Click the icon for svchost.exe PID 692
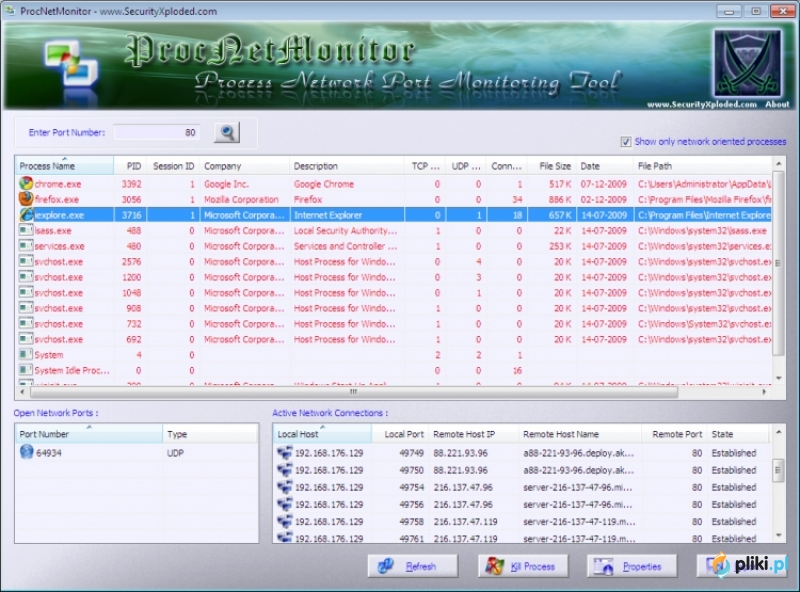Image resolution: width=800 pixels, height=592 pixels. 26,339
